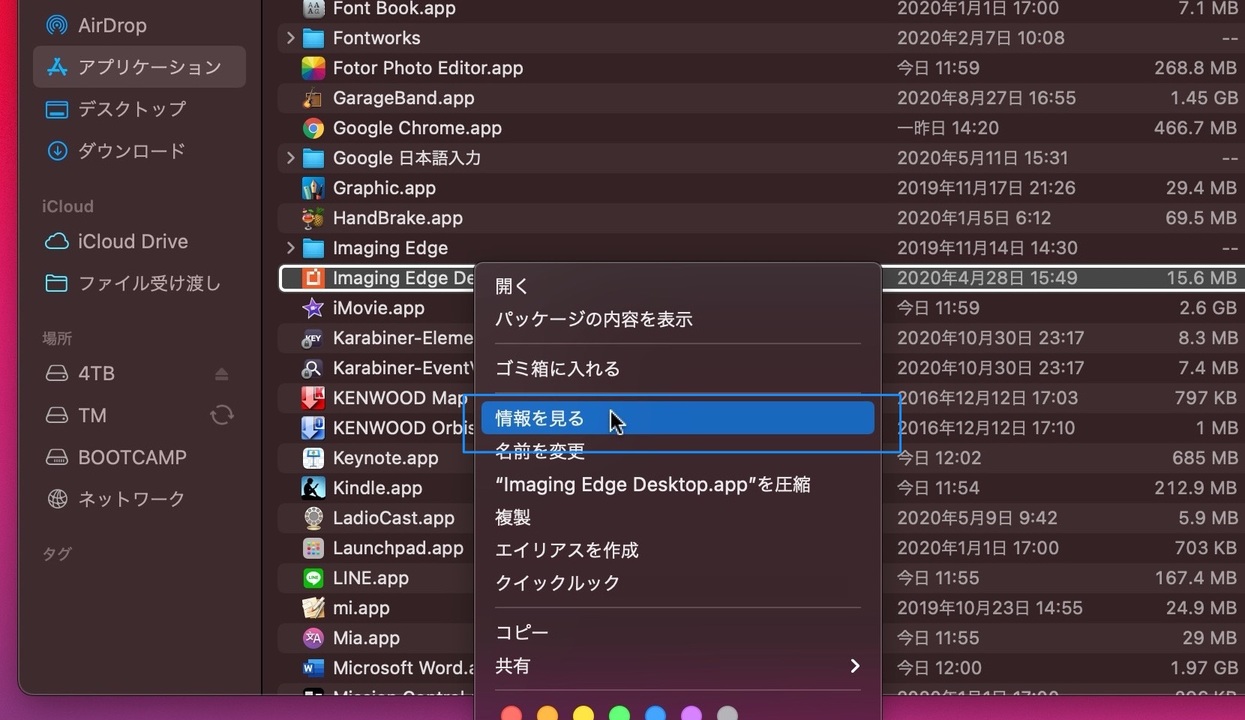The image size is (1245, 720).
Task: Select the Imaging Edge folder name
Action: pyautogui.click(x=390, y=248)
